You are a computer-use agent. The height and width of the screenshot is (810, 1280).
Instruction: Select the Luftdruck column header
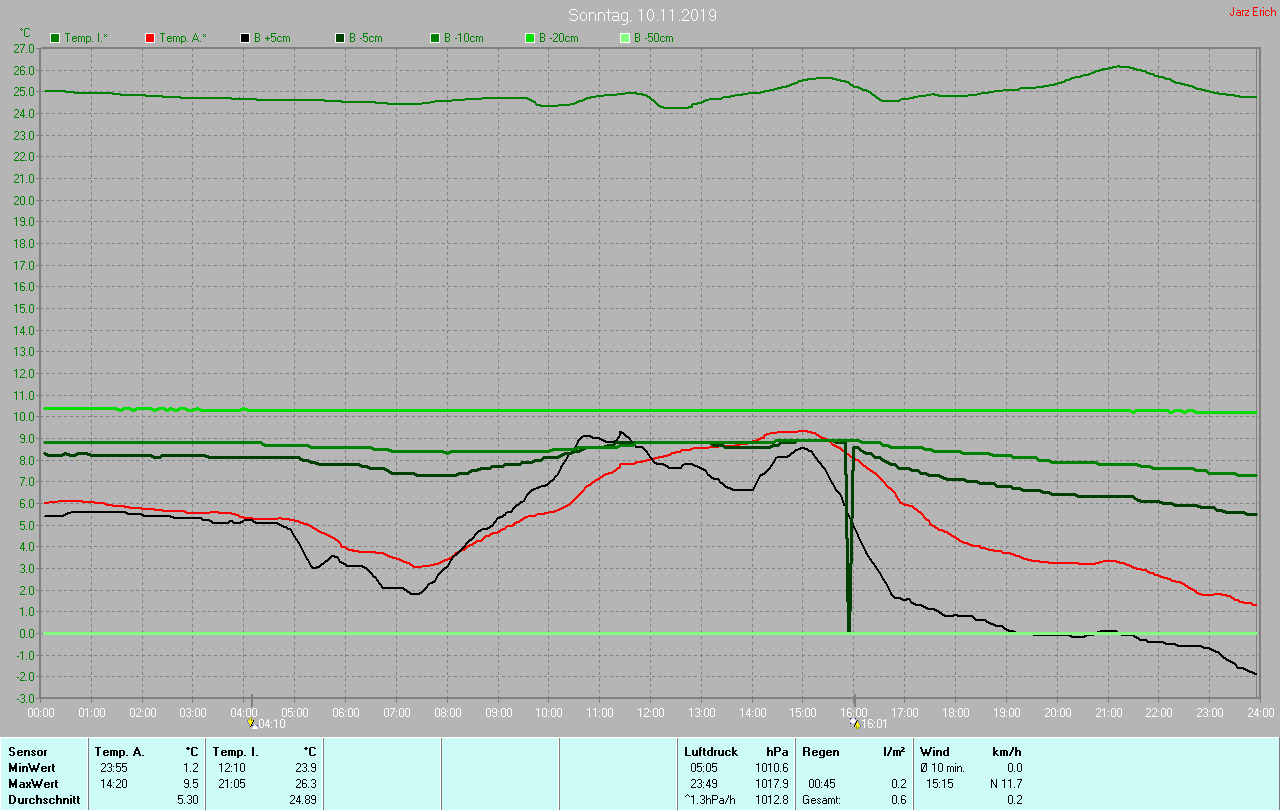[x=711, y=751]
